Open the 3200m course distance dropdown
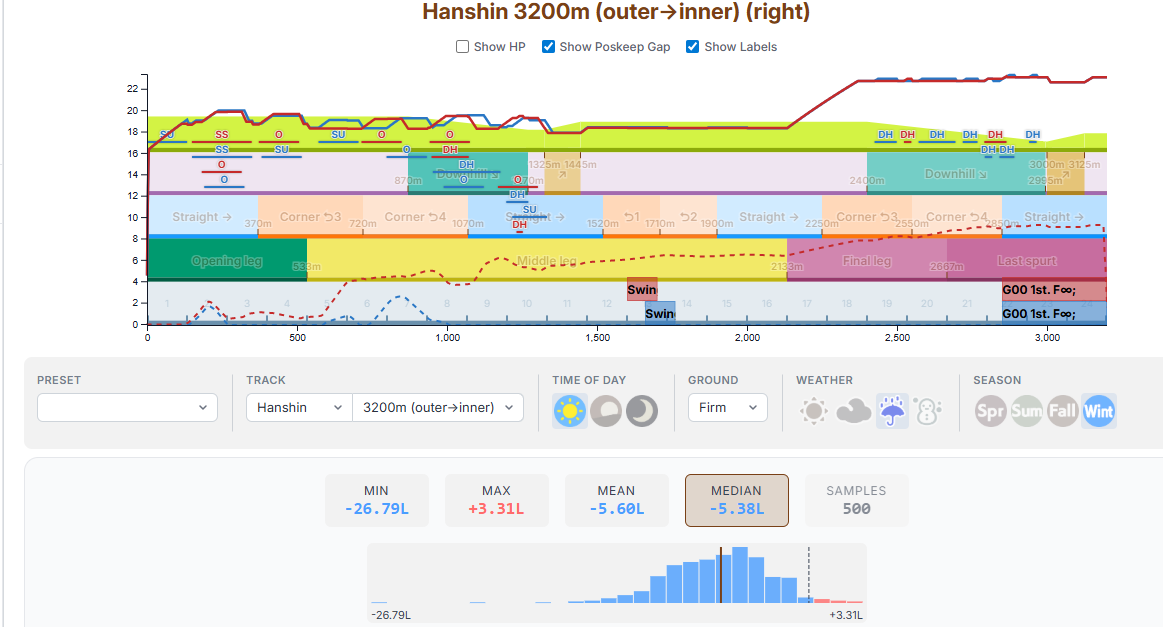The image size is (1163, 627). [x=438, y=407]
